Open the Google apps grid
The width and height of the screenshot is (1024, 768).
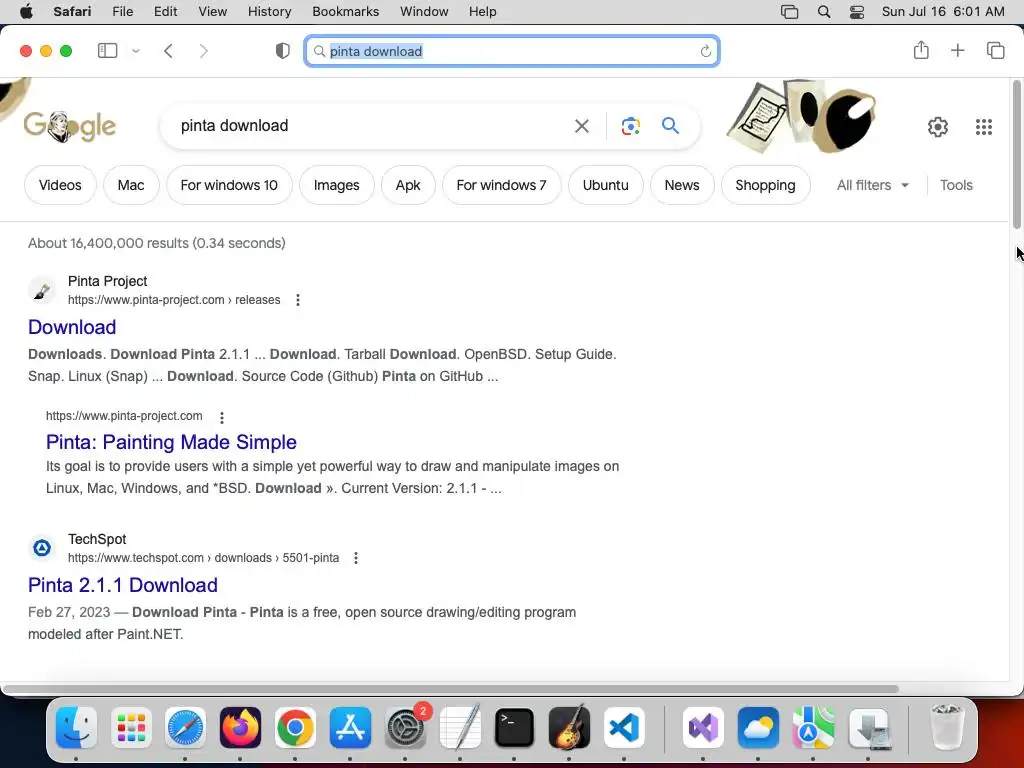click(984, 127)
